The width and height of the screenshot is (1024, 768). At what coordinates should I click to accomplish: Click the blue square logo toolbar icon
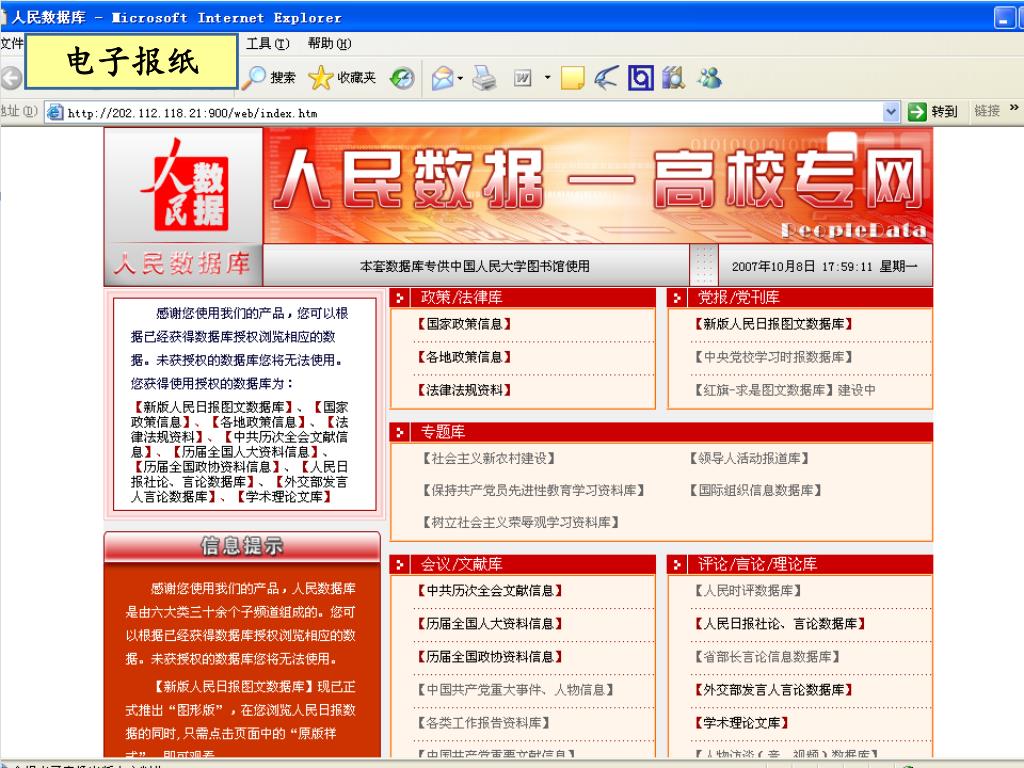click(x=641, y=78)
